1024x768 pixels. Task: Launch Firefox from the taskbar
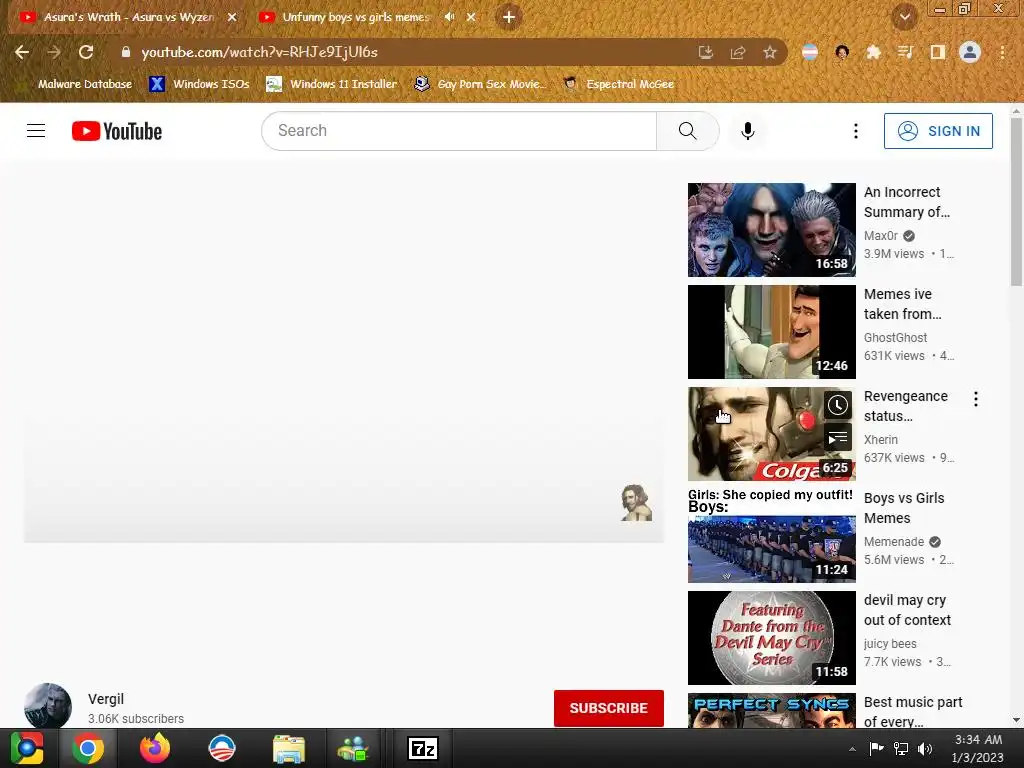(155, 748)
